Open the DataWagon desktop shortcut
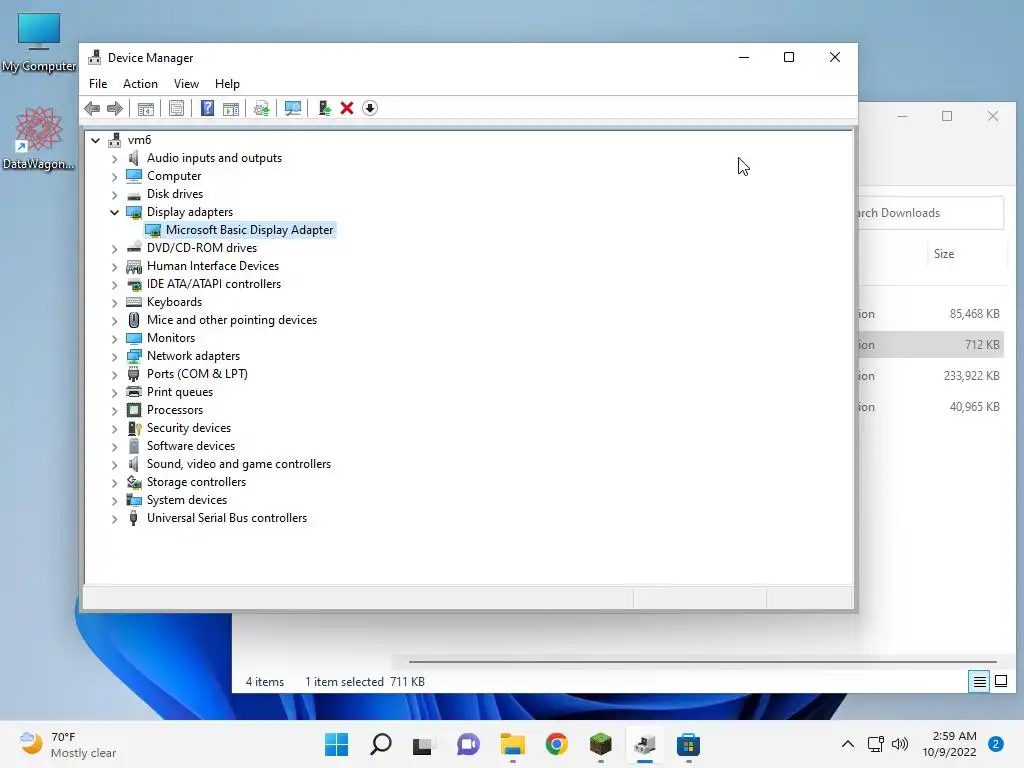Screen dimensions: 1024x768 (x=39, y=138)
